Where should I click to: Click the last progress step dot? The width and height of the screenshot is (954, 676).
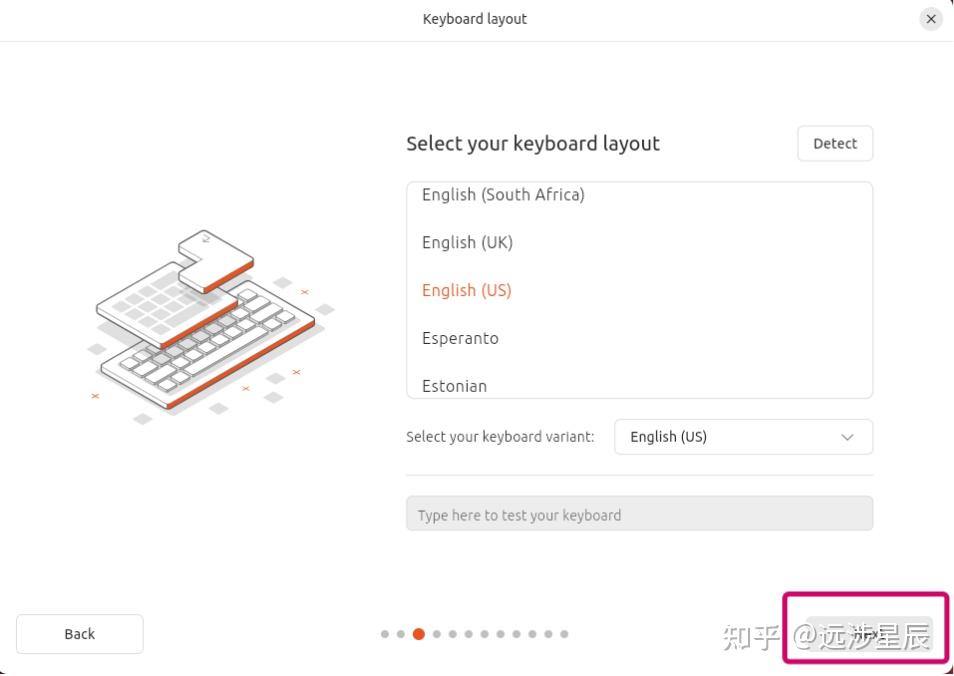tap(565, 634)
